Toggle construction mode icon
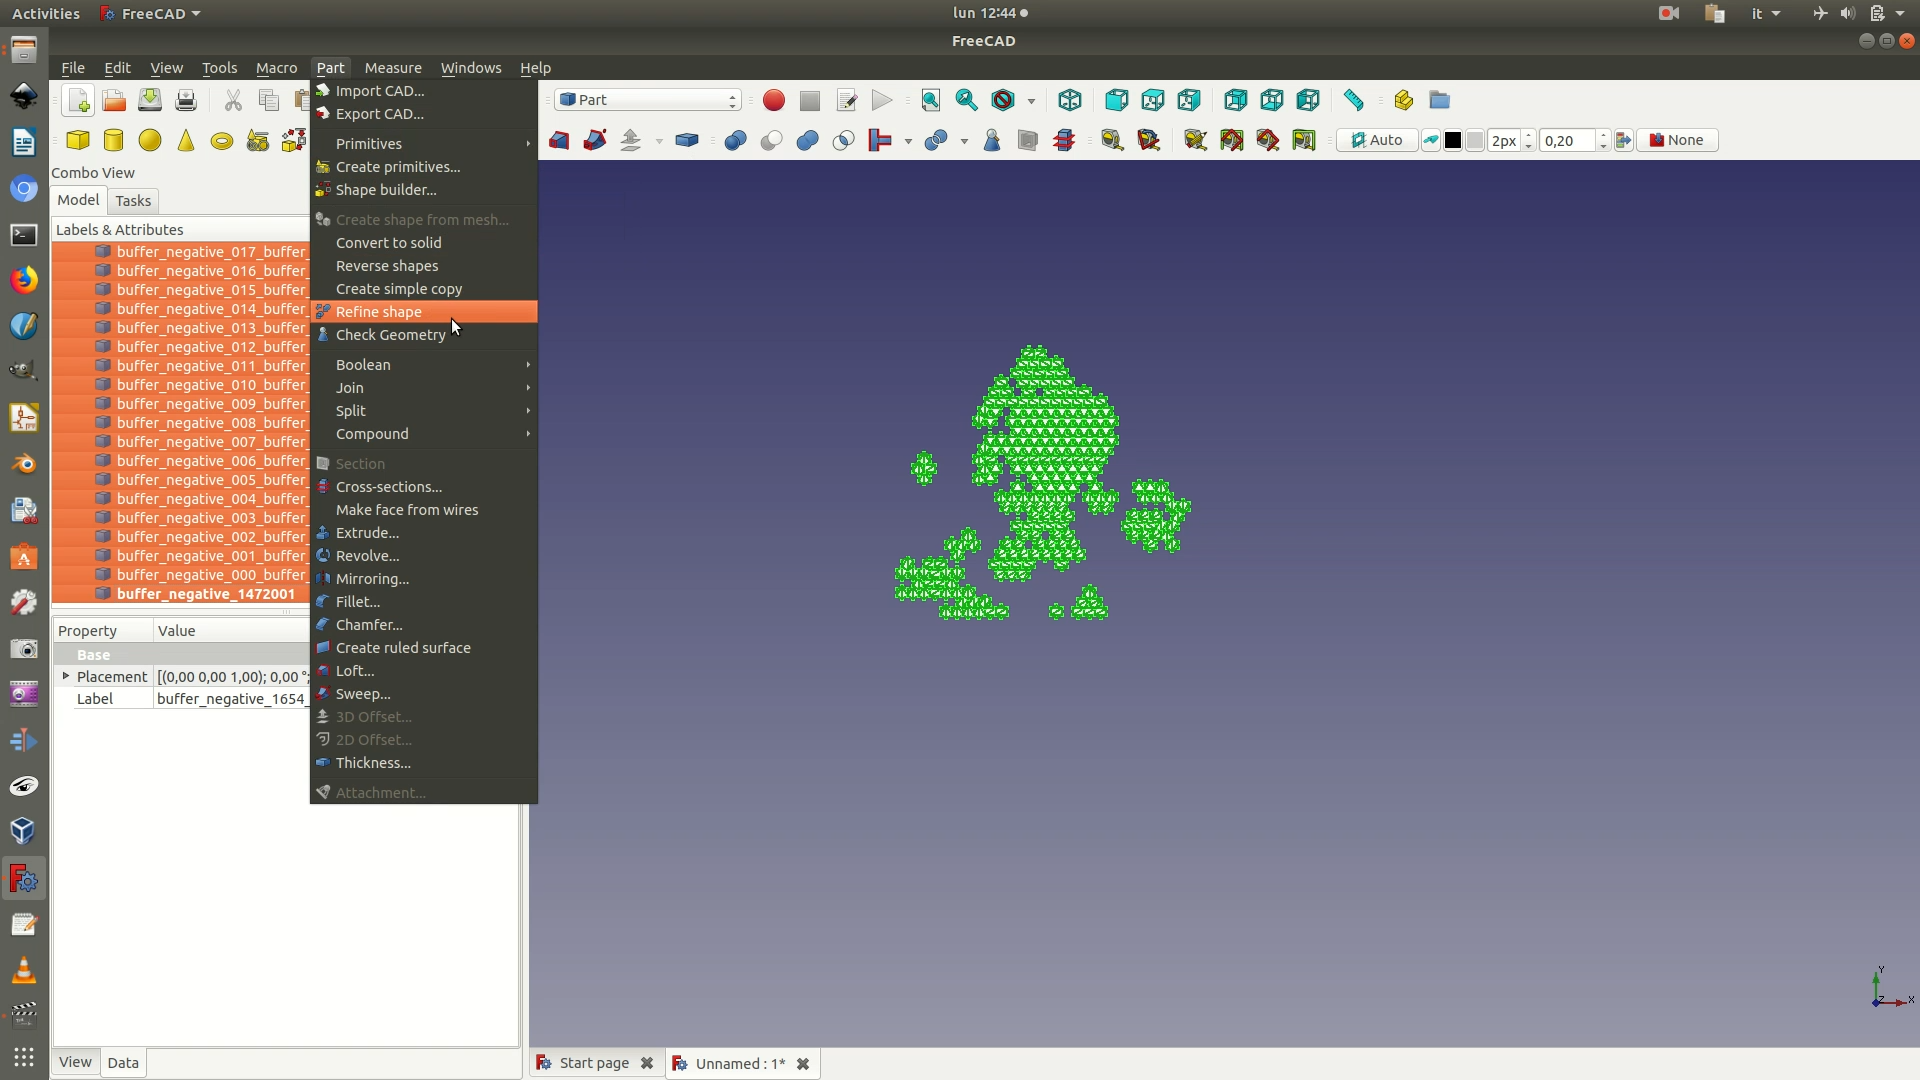Screen dimensions: 1920x1080 pos(1431,141)
